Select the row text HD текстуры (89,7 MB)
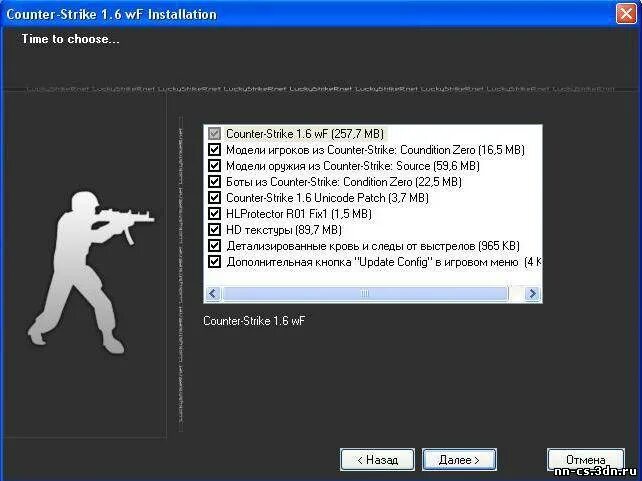 pyautogui.click(x=284, y=230)
